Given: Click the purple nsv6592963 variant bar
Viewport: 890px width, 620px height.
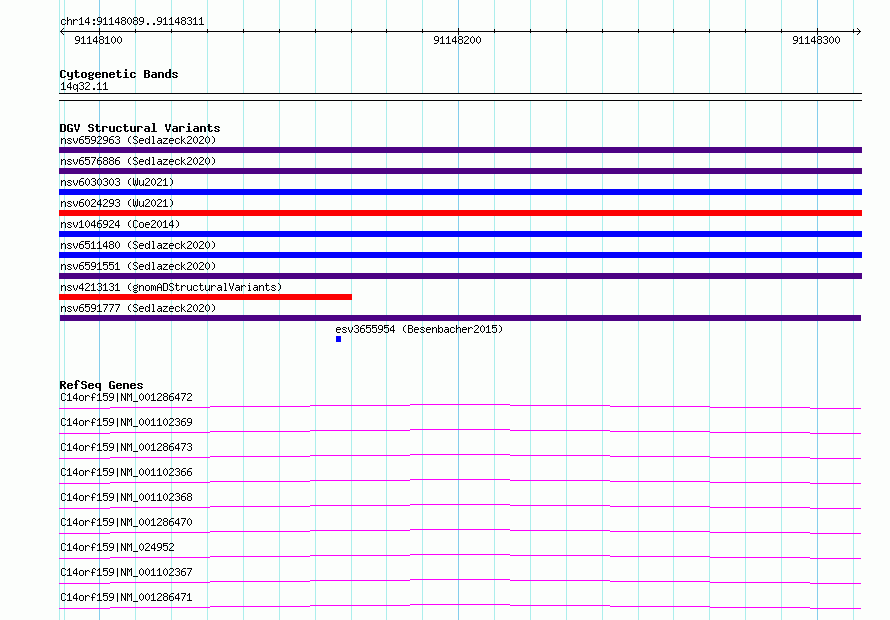Looking at the screenshot, I should tap(460, 150).
